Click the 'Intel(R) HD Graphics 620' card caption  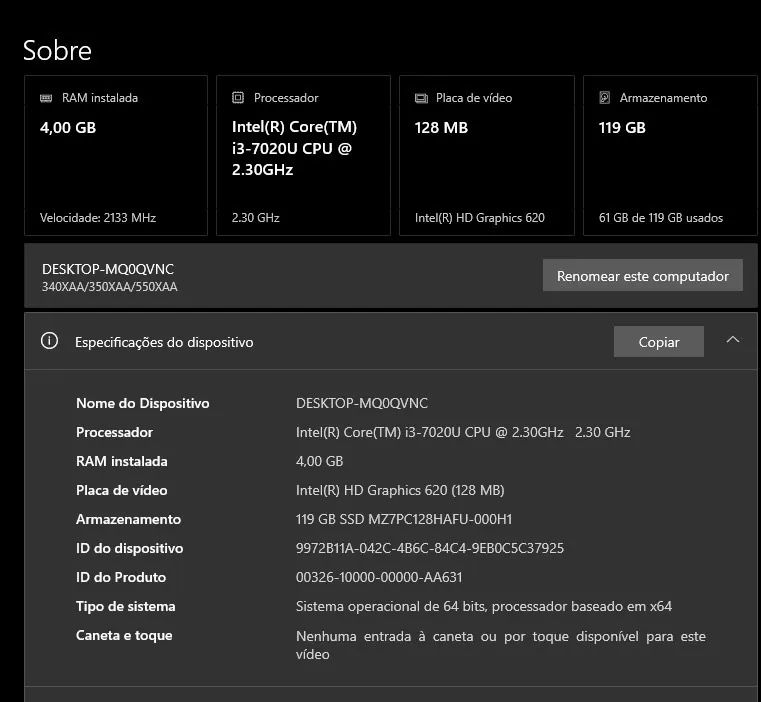pos(480,218)
